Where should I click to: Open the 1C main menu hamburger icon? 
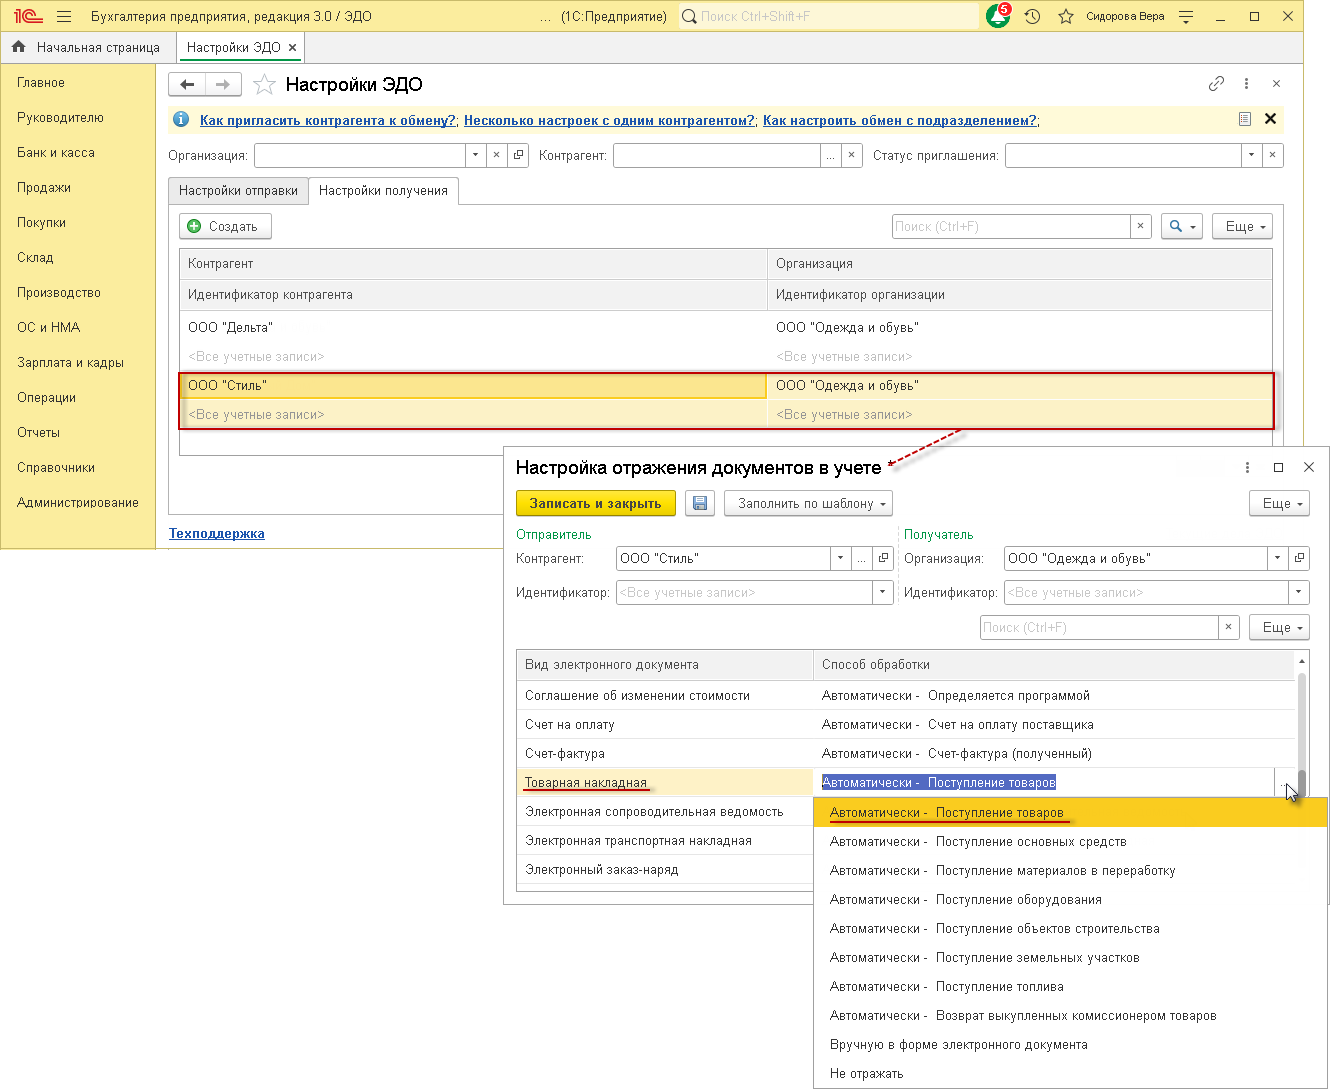(65, 16)
